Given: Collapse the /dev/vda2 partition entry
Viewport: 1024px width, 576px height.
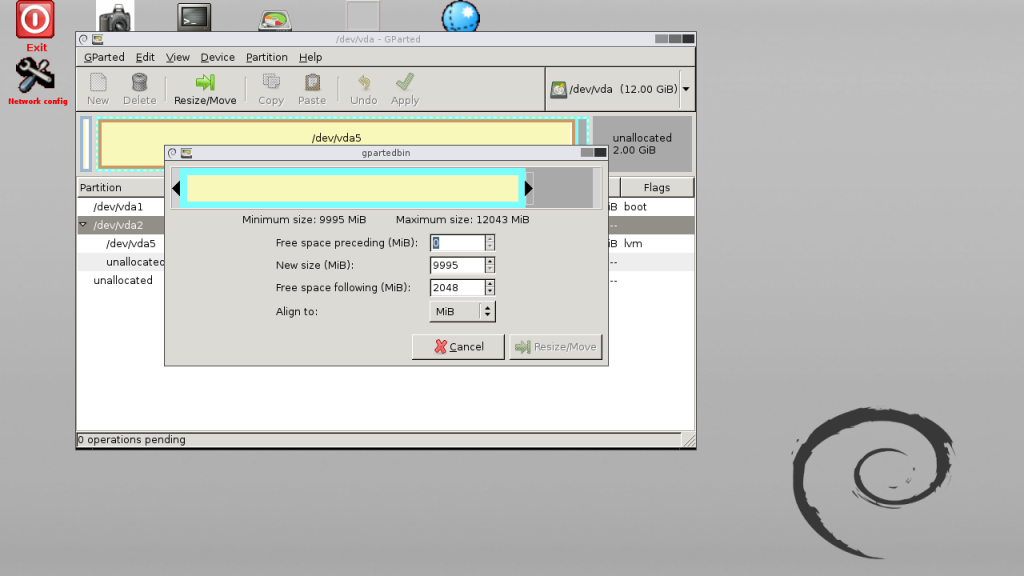Looking at the screenshot, I should coord(84,224).
